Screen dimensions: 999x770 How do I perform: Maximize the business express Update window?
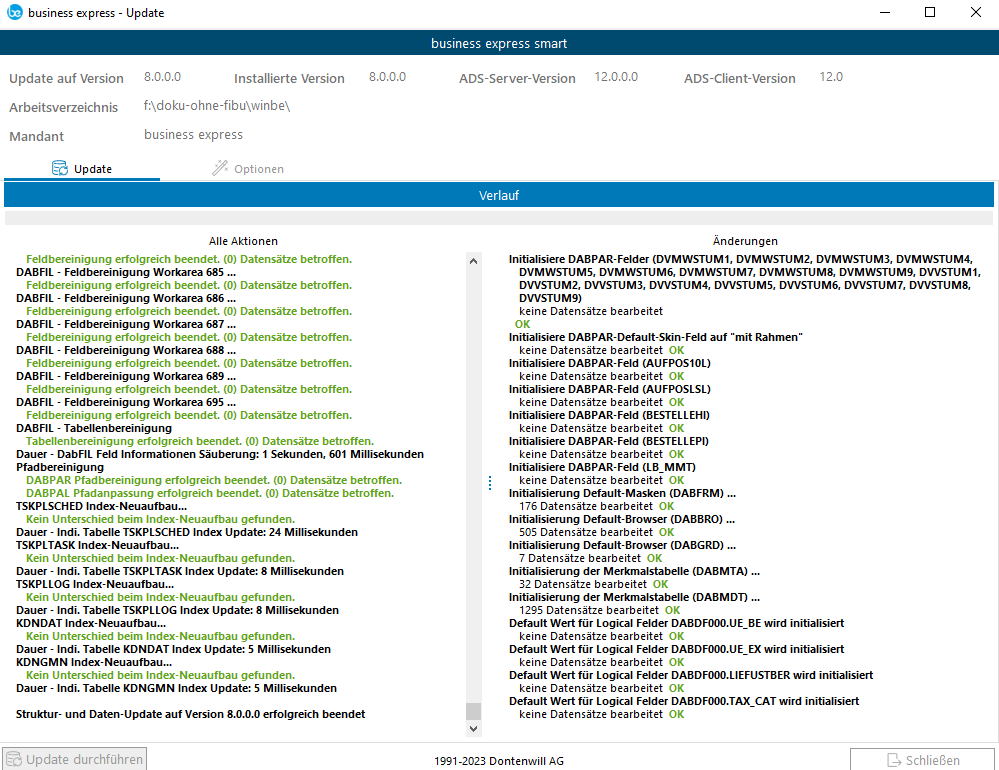coord(930,13)
